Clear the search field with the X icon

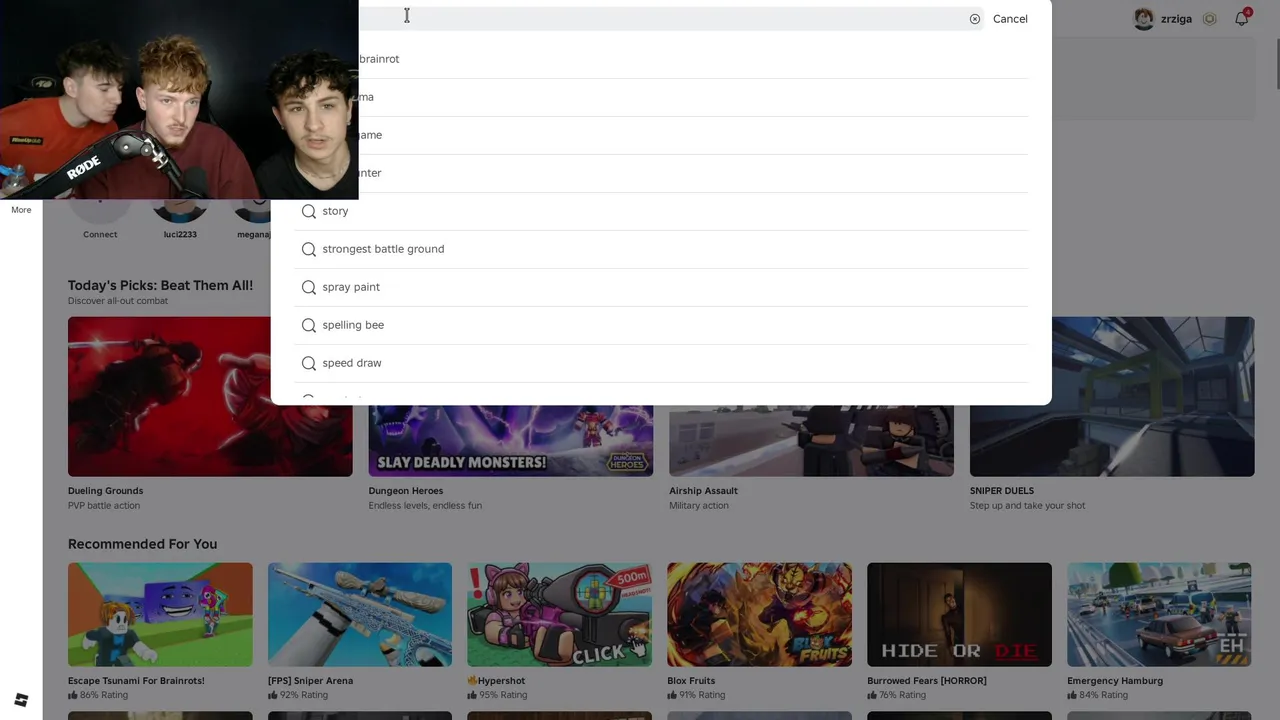975,19
